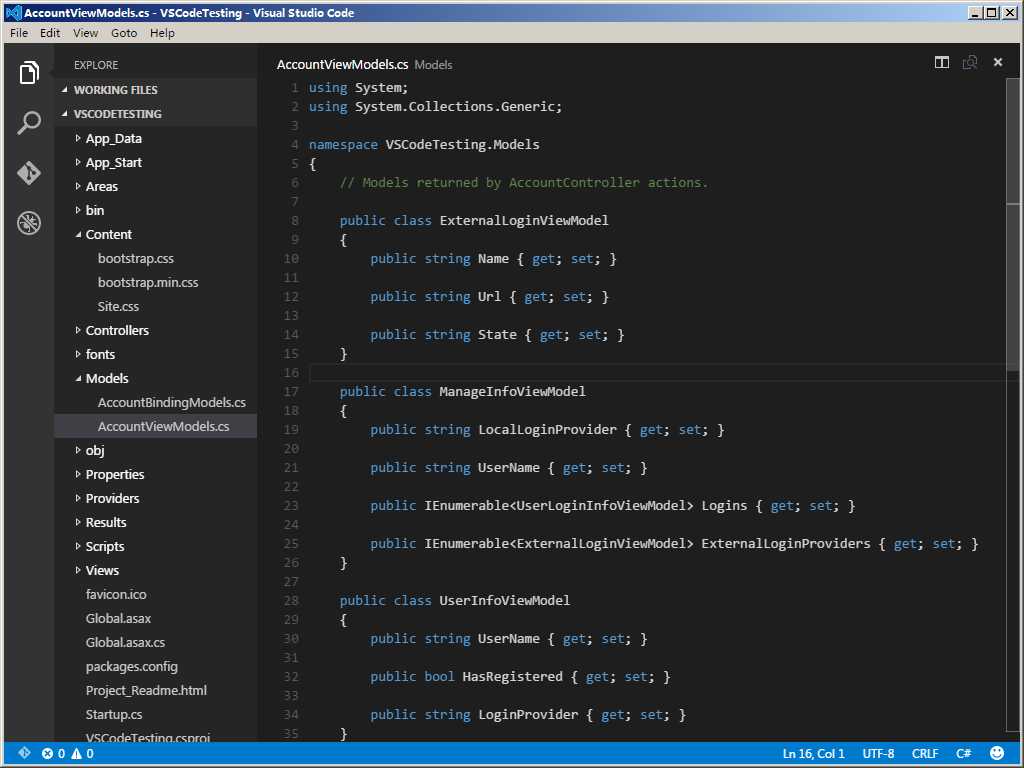1024x768 pixels.
Task: Change the C# language mode
Action: pos(964,754)
